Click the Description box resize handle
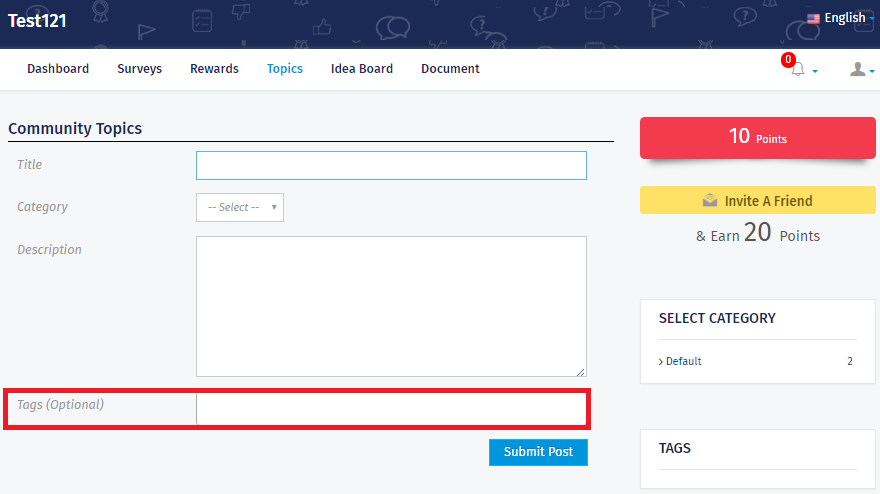 point(581,371)
